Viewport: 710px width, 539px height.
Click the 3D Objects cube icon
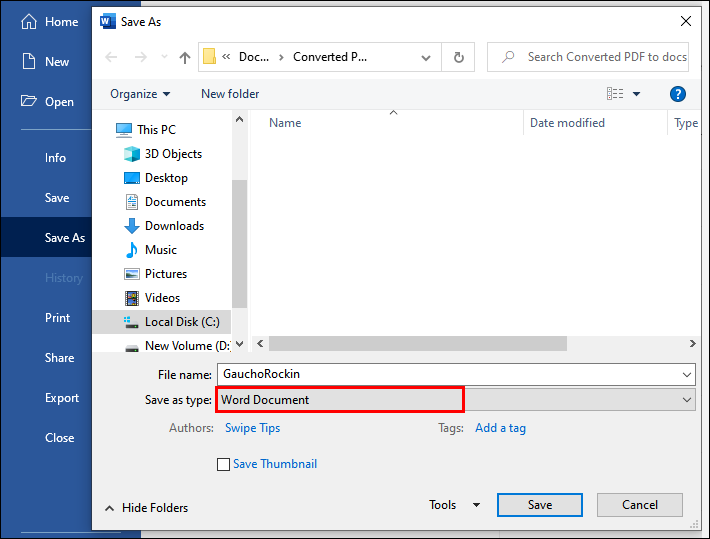click(x=132, y=154)
